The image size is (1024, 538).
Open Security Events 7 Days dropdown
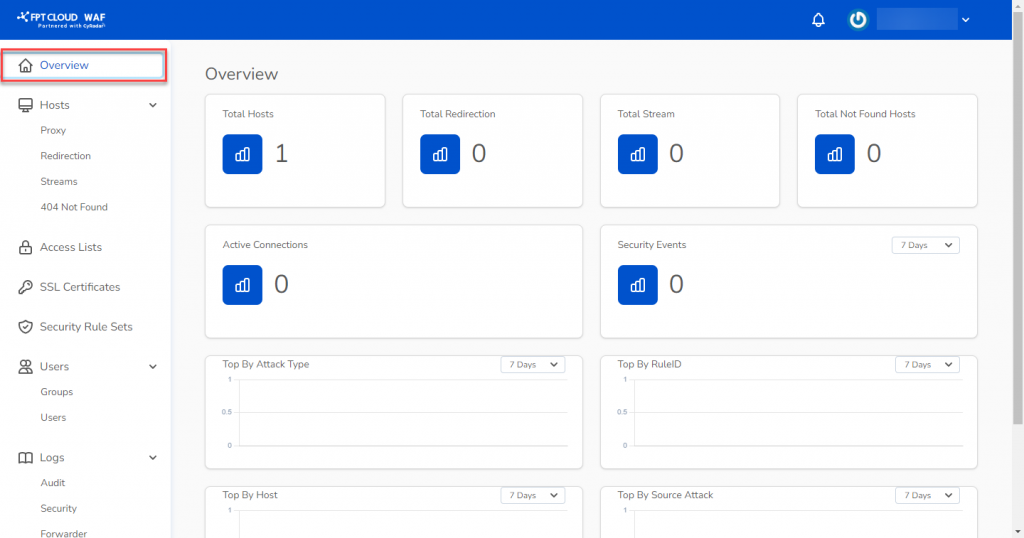point(925,245)
